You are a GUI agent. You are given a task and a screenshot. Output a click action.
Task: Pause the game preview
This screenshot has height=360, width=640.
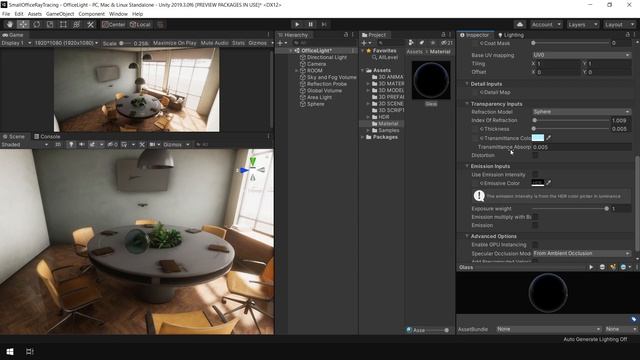pyautogui.click(x=310, y=24)
